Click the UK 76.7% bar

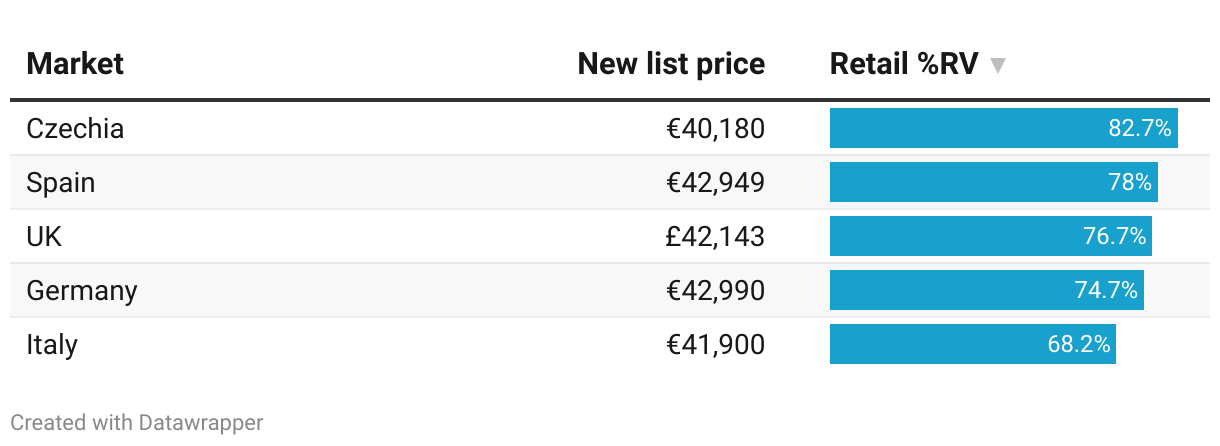pos(990,237)
